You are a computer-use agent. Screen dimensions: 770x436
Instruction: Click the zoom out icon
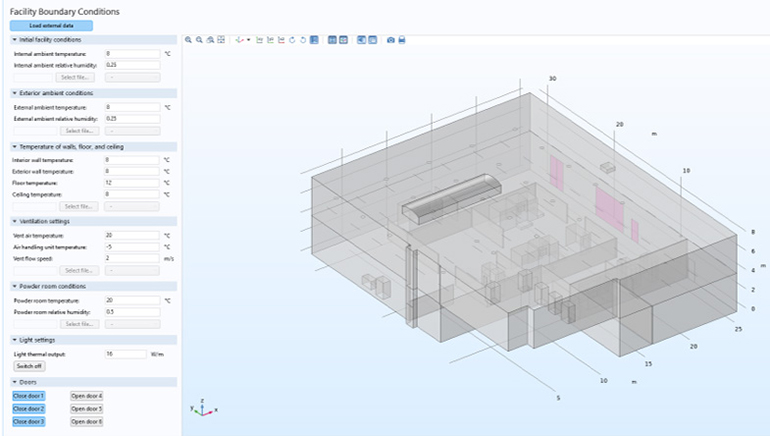click(x=200, y=40)
